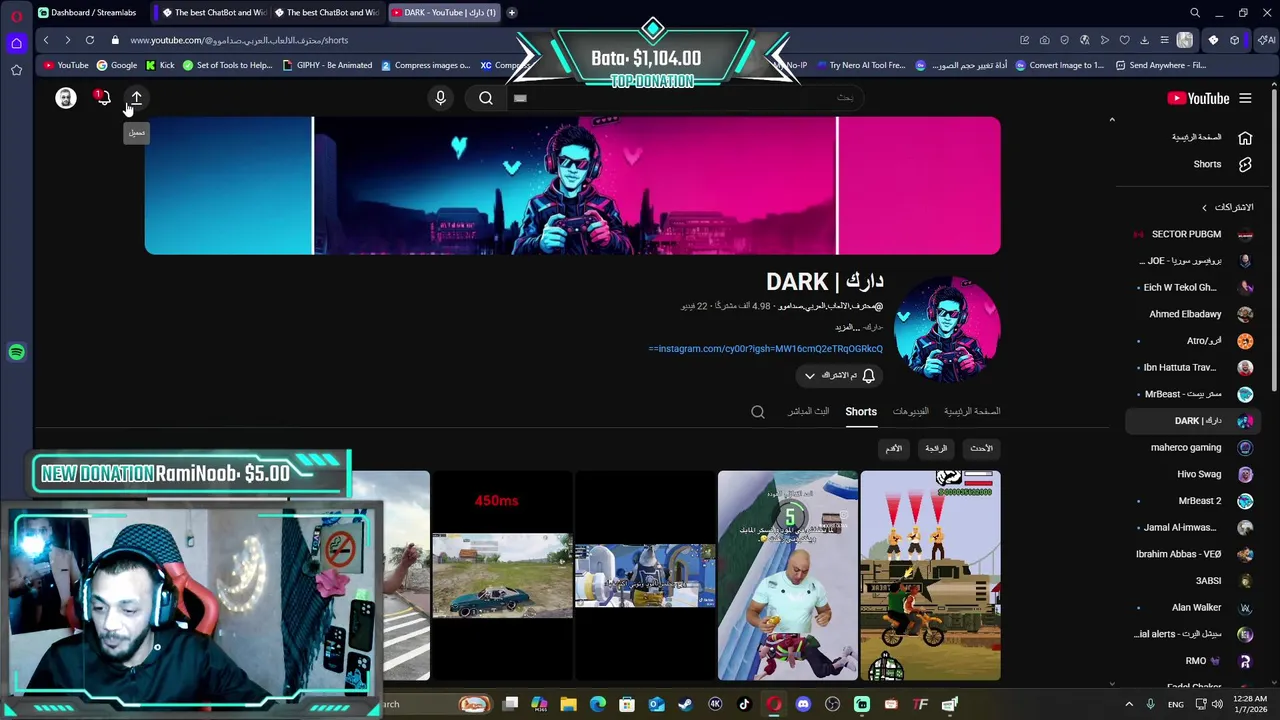Open Send Anywhere bookmark
The width and height of the screenshot is (1280, 720).
(x=1160, y=65)
